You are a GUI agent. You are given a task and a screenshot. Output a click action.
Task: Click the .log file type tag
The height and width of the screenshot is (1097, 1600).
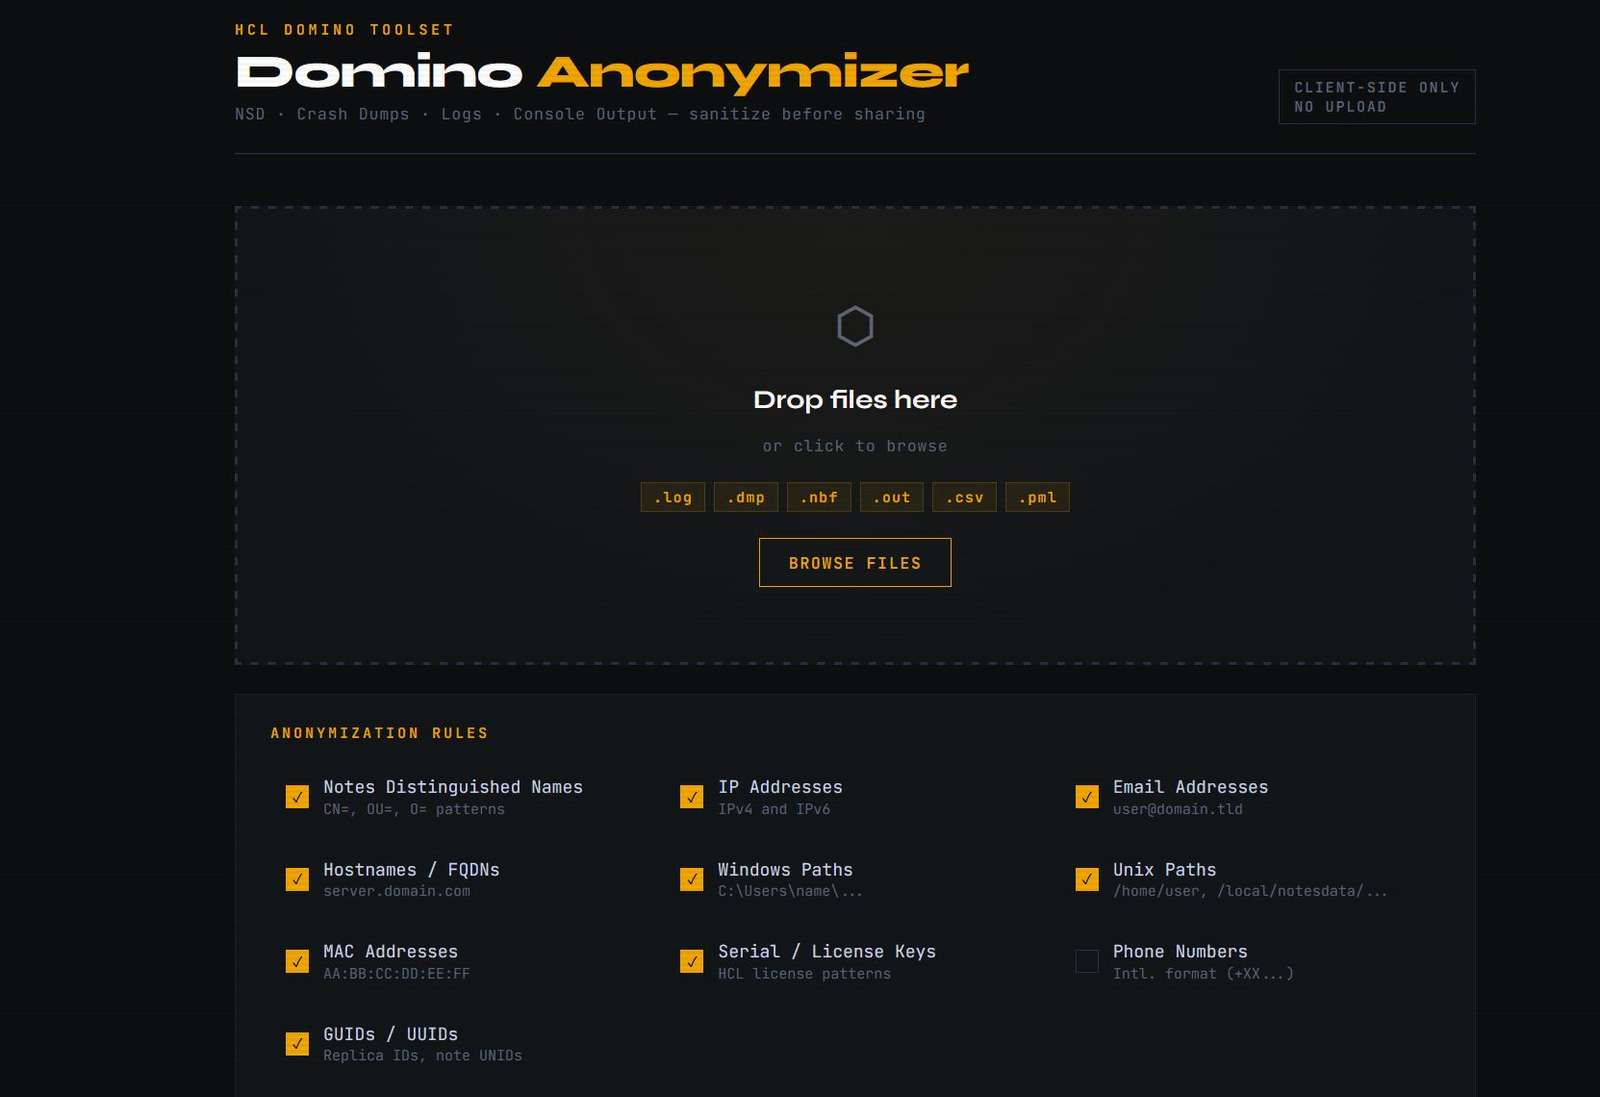pos(673,497)
